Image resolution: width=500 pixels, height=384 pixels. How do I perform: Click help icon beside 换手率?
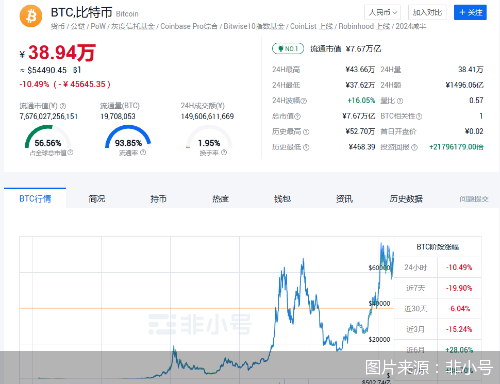pyautogui.click(x=224, y=152)
